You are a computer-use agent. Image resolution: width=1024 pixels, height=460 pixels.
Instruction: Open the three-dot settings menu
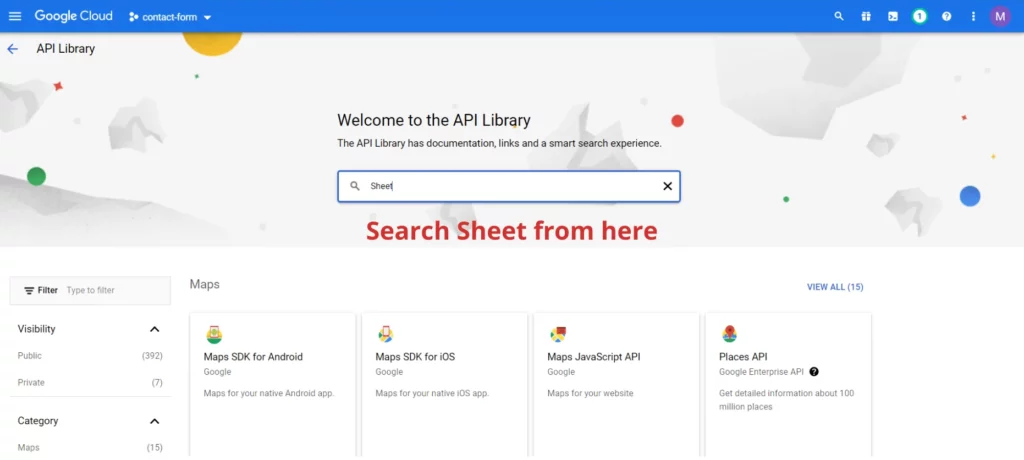click(x=973, y=16)
